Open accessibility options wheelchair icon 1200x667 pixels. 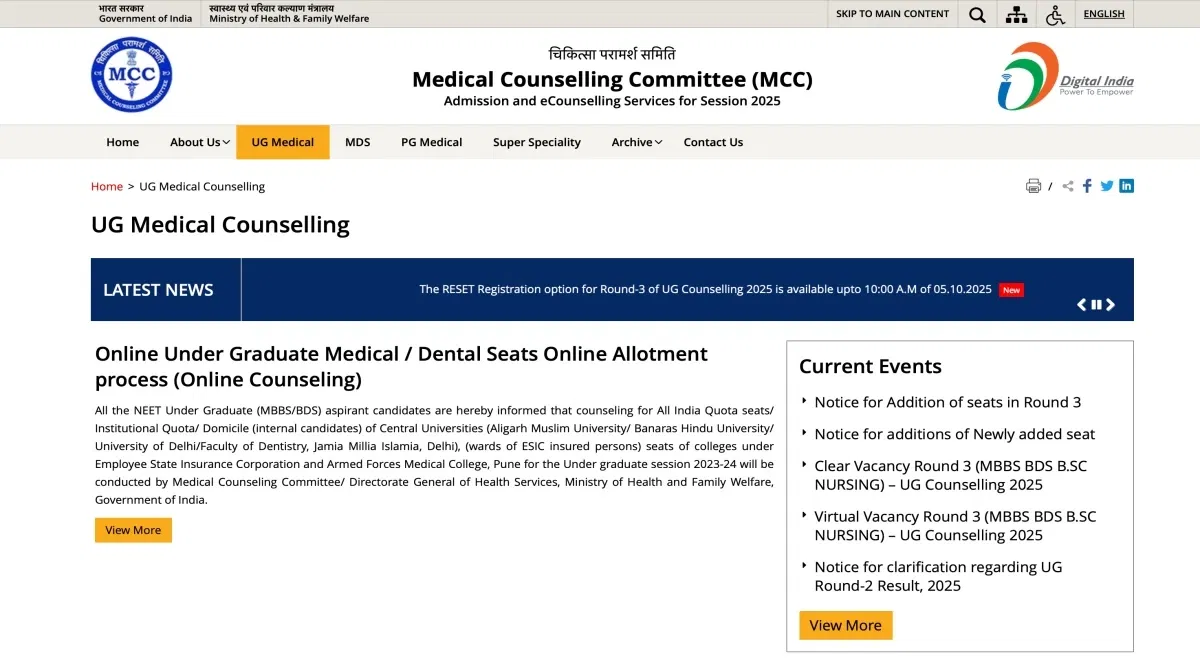pos(1055,14)
